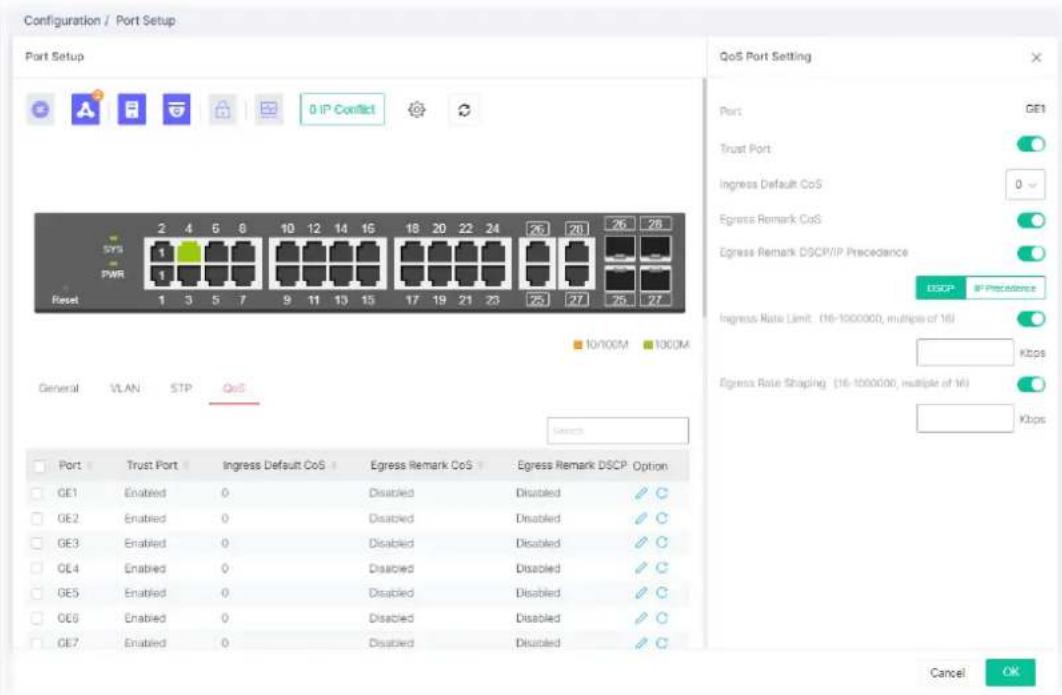Check the GE1 row checkbox

37,493
